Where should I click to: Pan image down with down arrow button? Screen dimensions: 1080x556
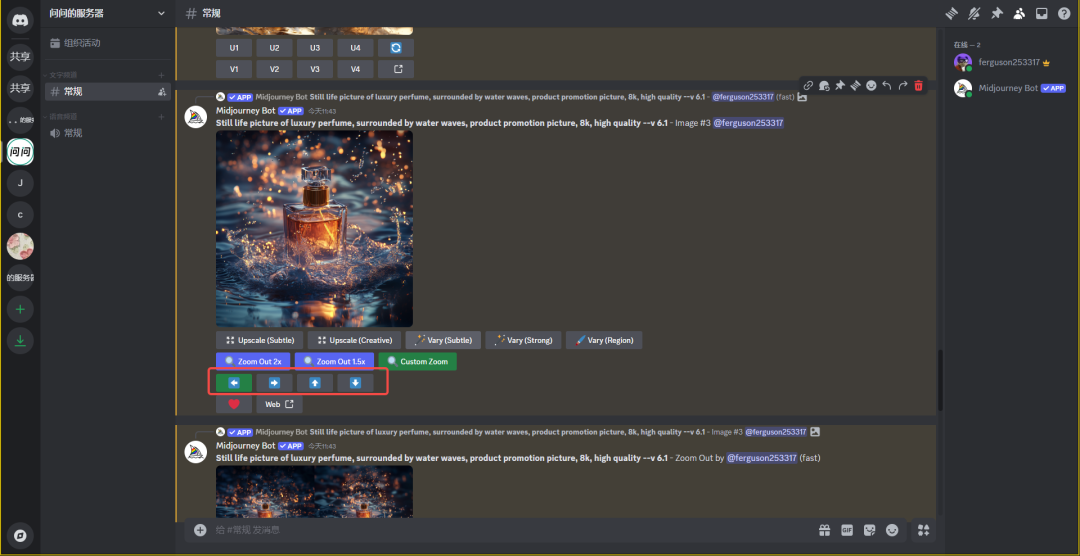pos(355,382)
